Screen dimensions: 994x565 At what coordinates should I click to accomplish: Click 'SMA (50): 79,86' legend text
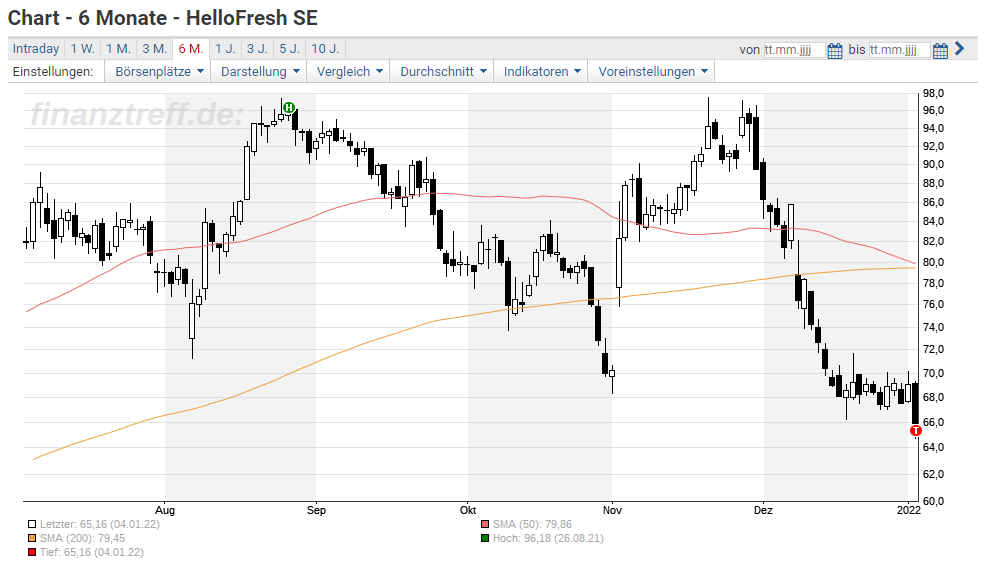click(x=532, y=524)
